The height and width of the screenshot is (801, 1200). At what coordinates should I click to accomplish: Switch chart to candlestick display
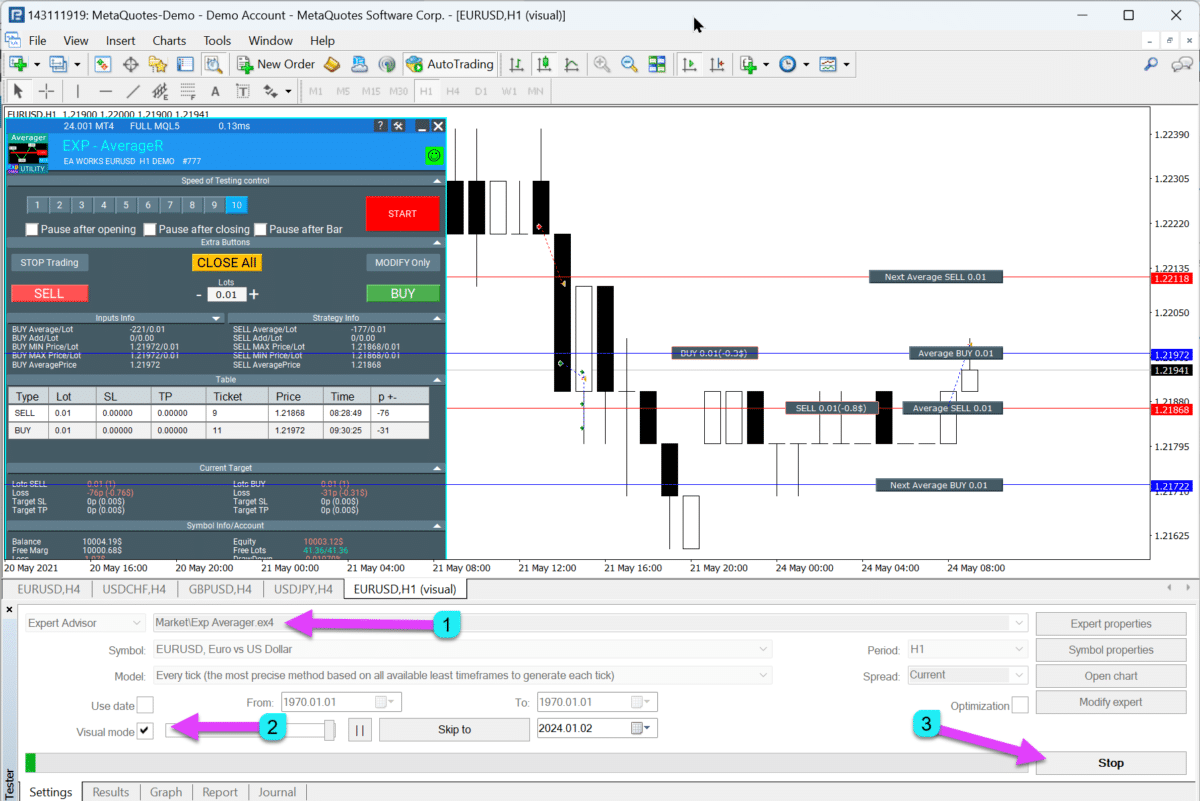pyautogui.click(x=544, y=64)
